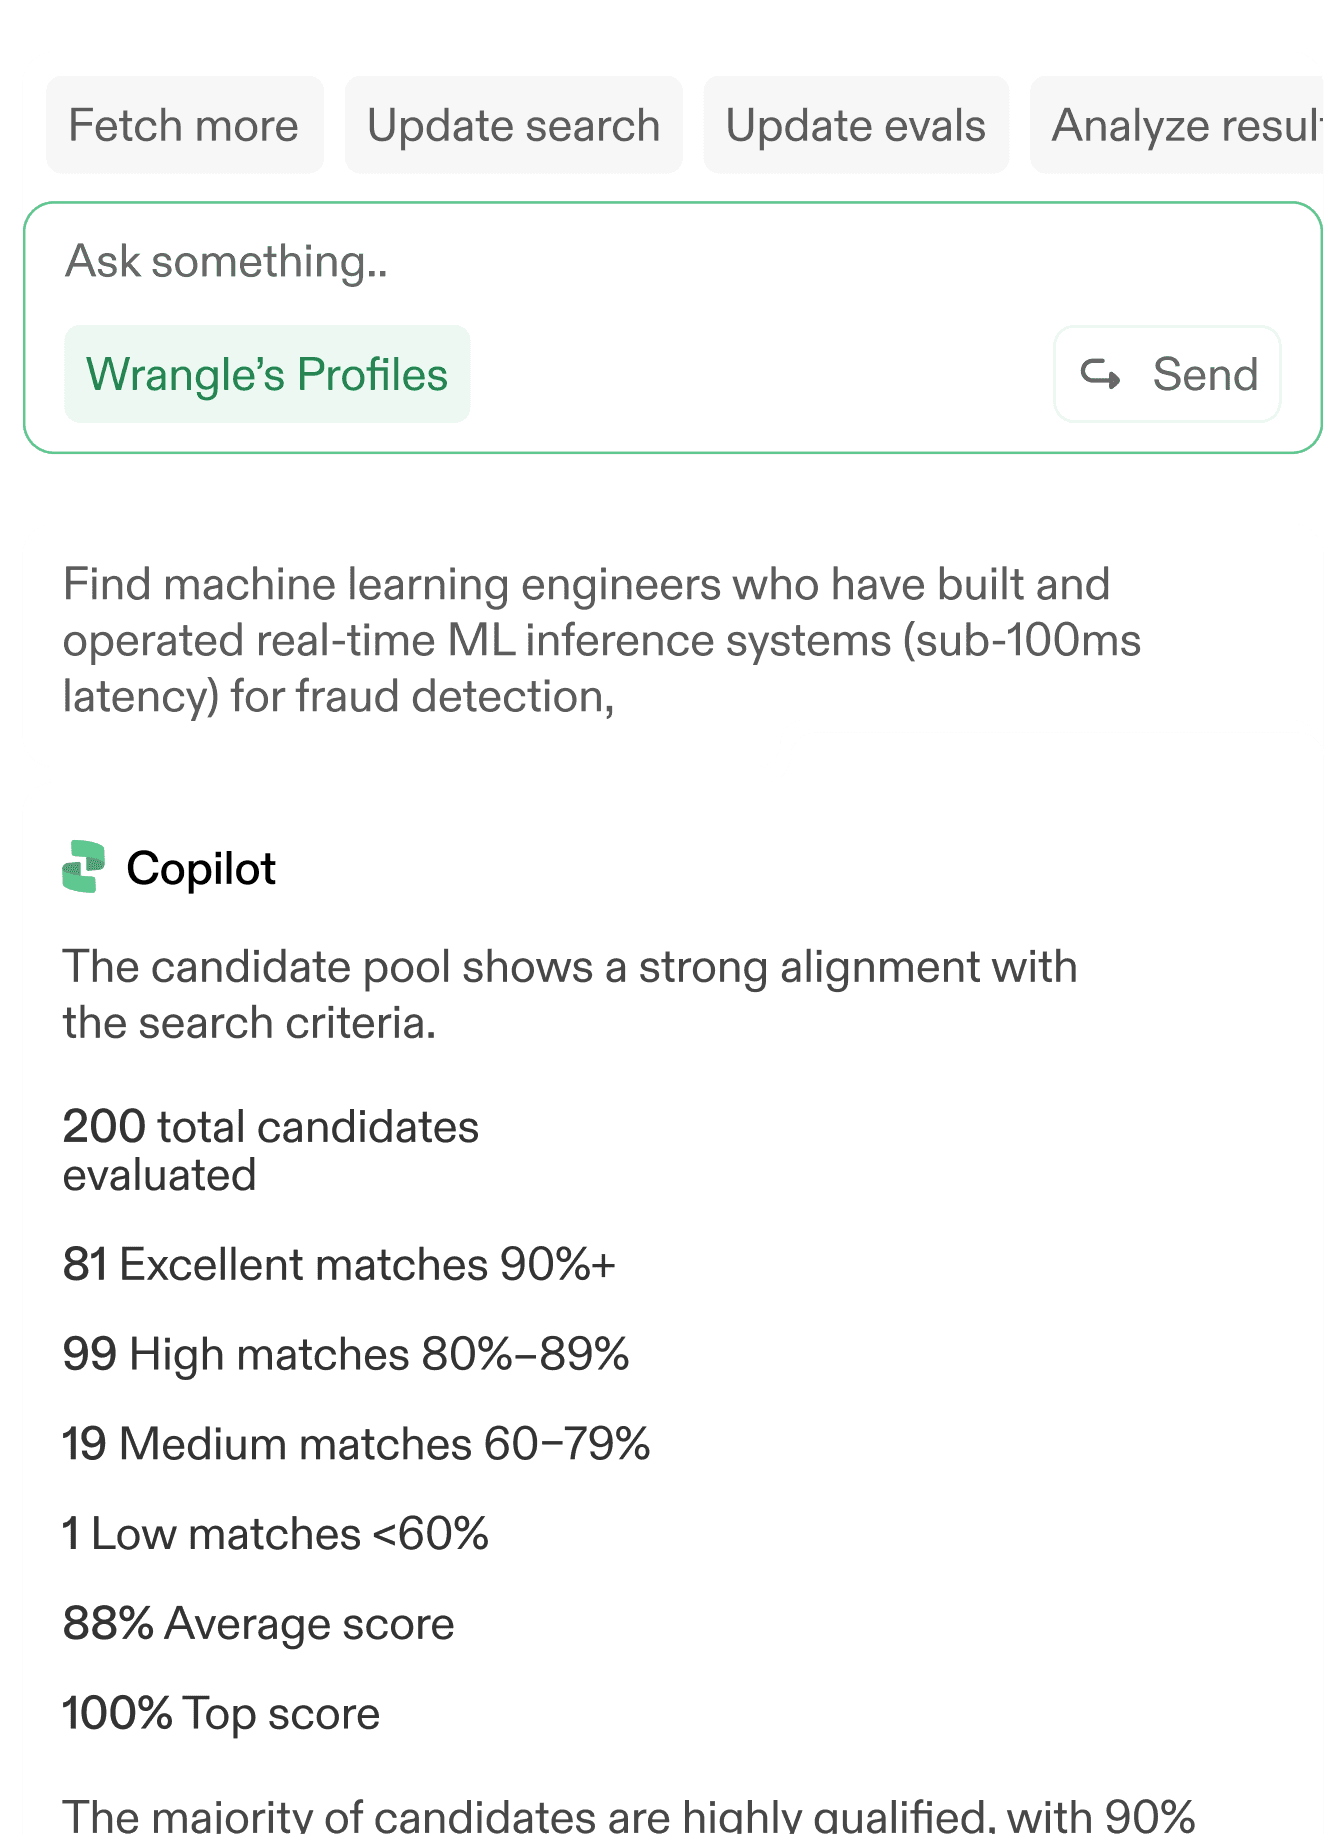Click the Fetch more suggestion chip
1344x1834 pixels.
click(x=185, y=125)
